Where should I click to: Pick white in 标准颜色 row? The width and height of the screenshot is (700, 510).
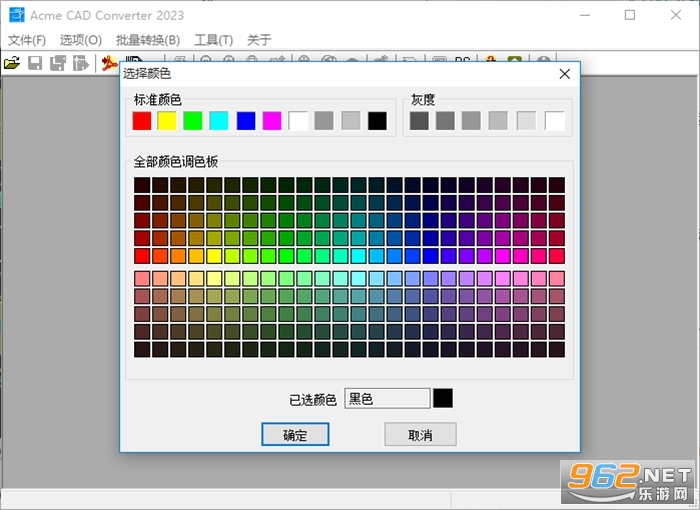[298, 121]
